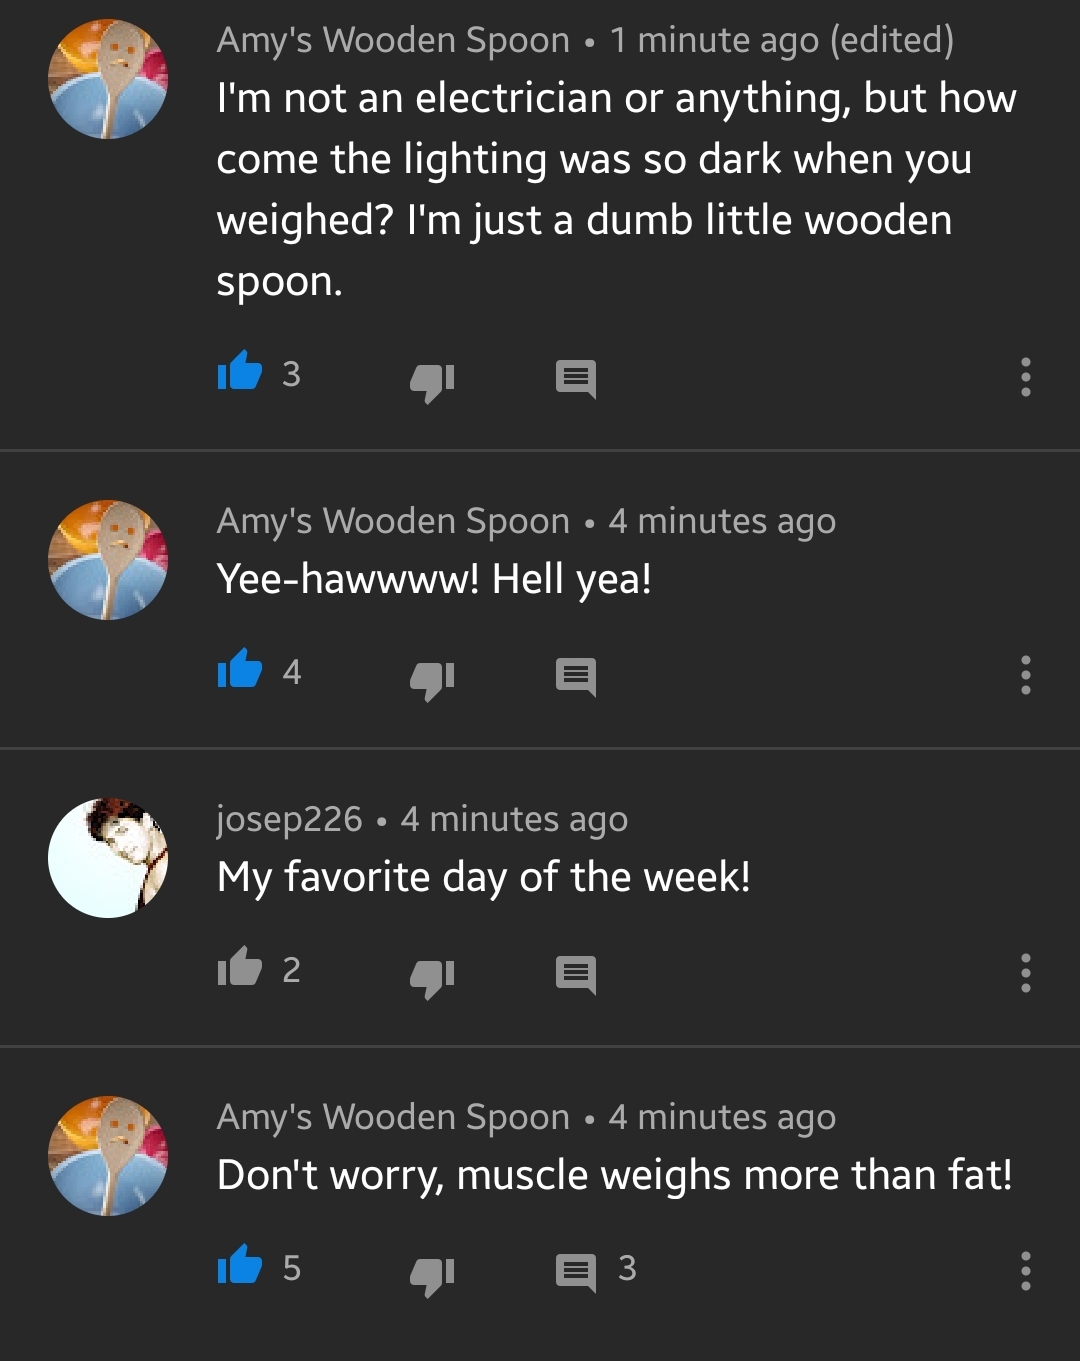
Task: Open josep226's profile avatar
Action: tap(108, 858)
